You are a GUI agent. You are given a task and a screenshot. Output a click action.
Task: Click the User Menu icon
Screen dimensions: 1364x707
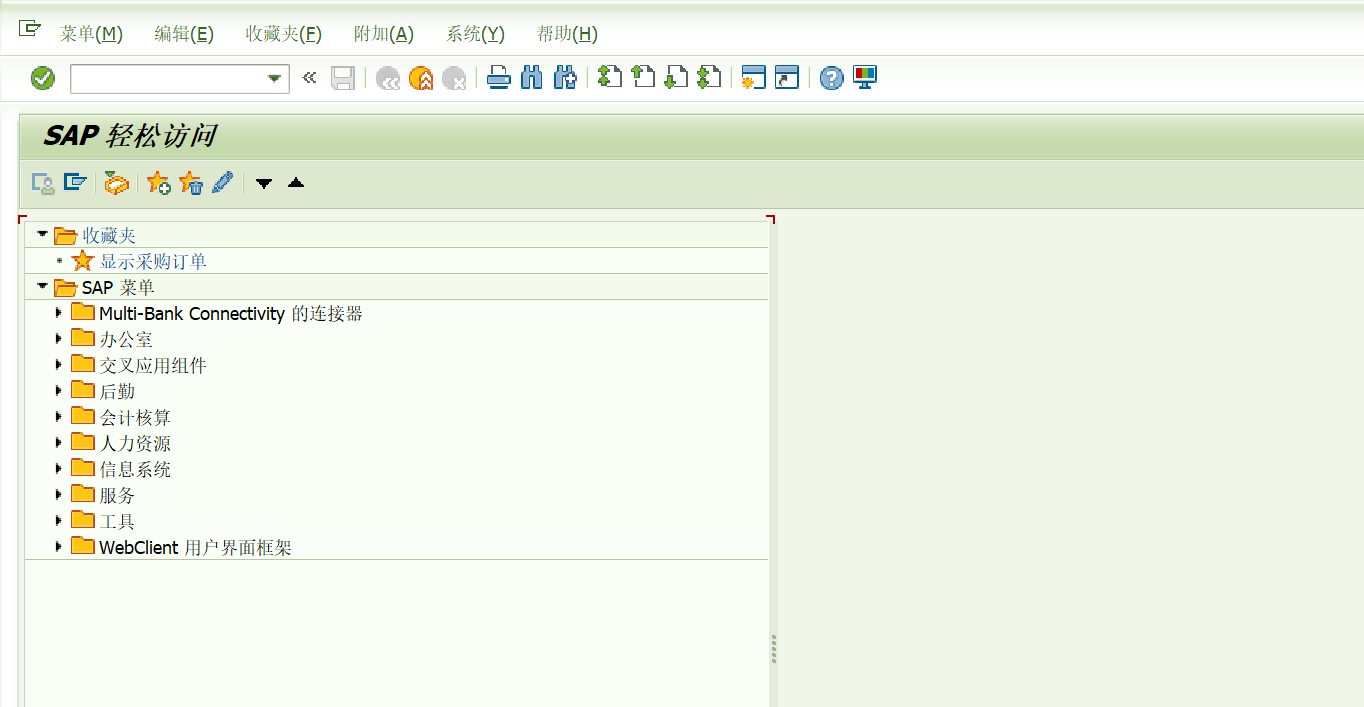pos(43,183)
